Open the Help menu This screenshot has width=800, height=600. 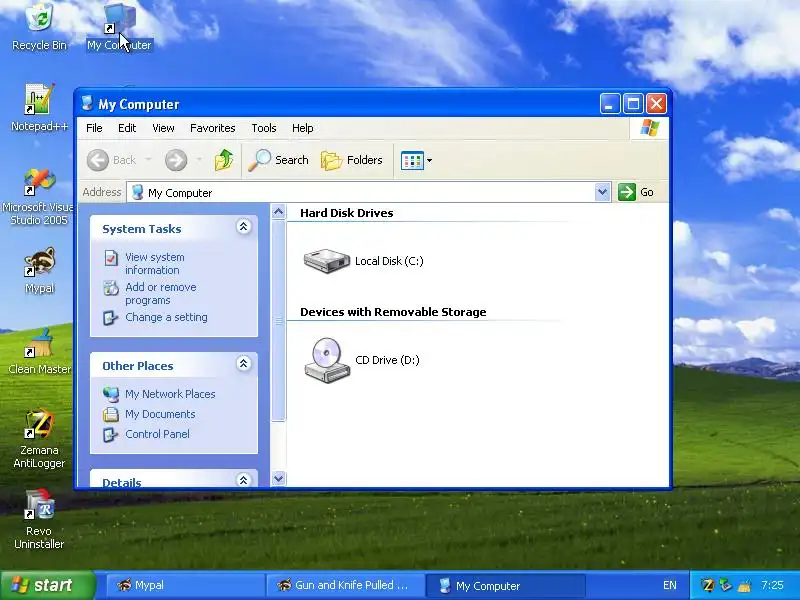(x=303, y=128)
